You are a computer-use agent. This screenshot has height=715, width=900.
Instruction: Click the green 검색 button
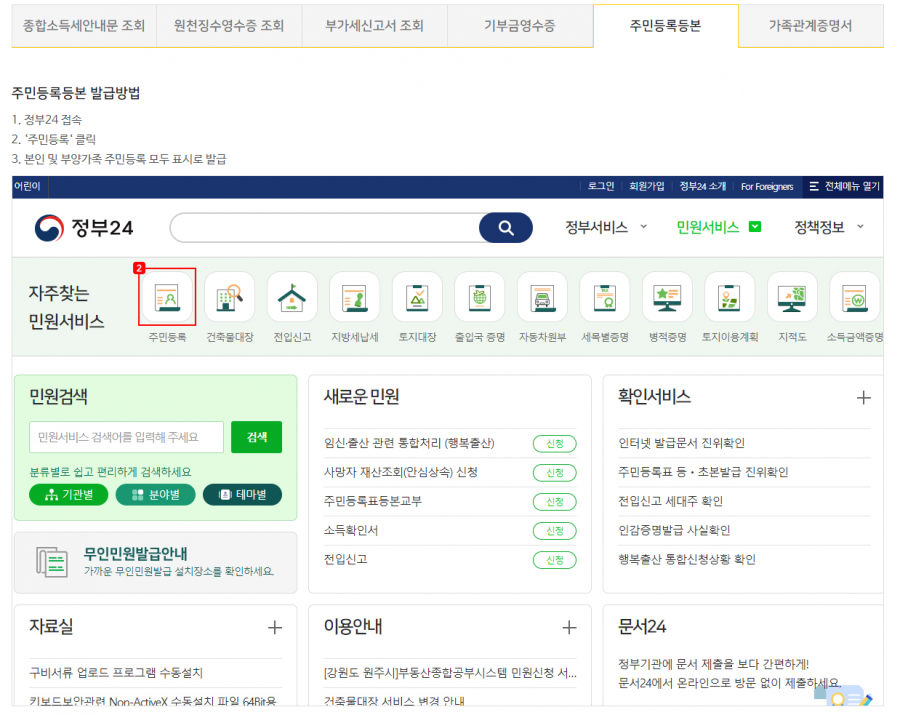[x=257, y=437]
